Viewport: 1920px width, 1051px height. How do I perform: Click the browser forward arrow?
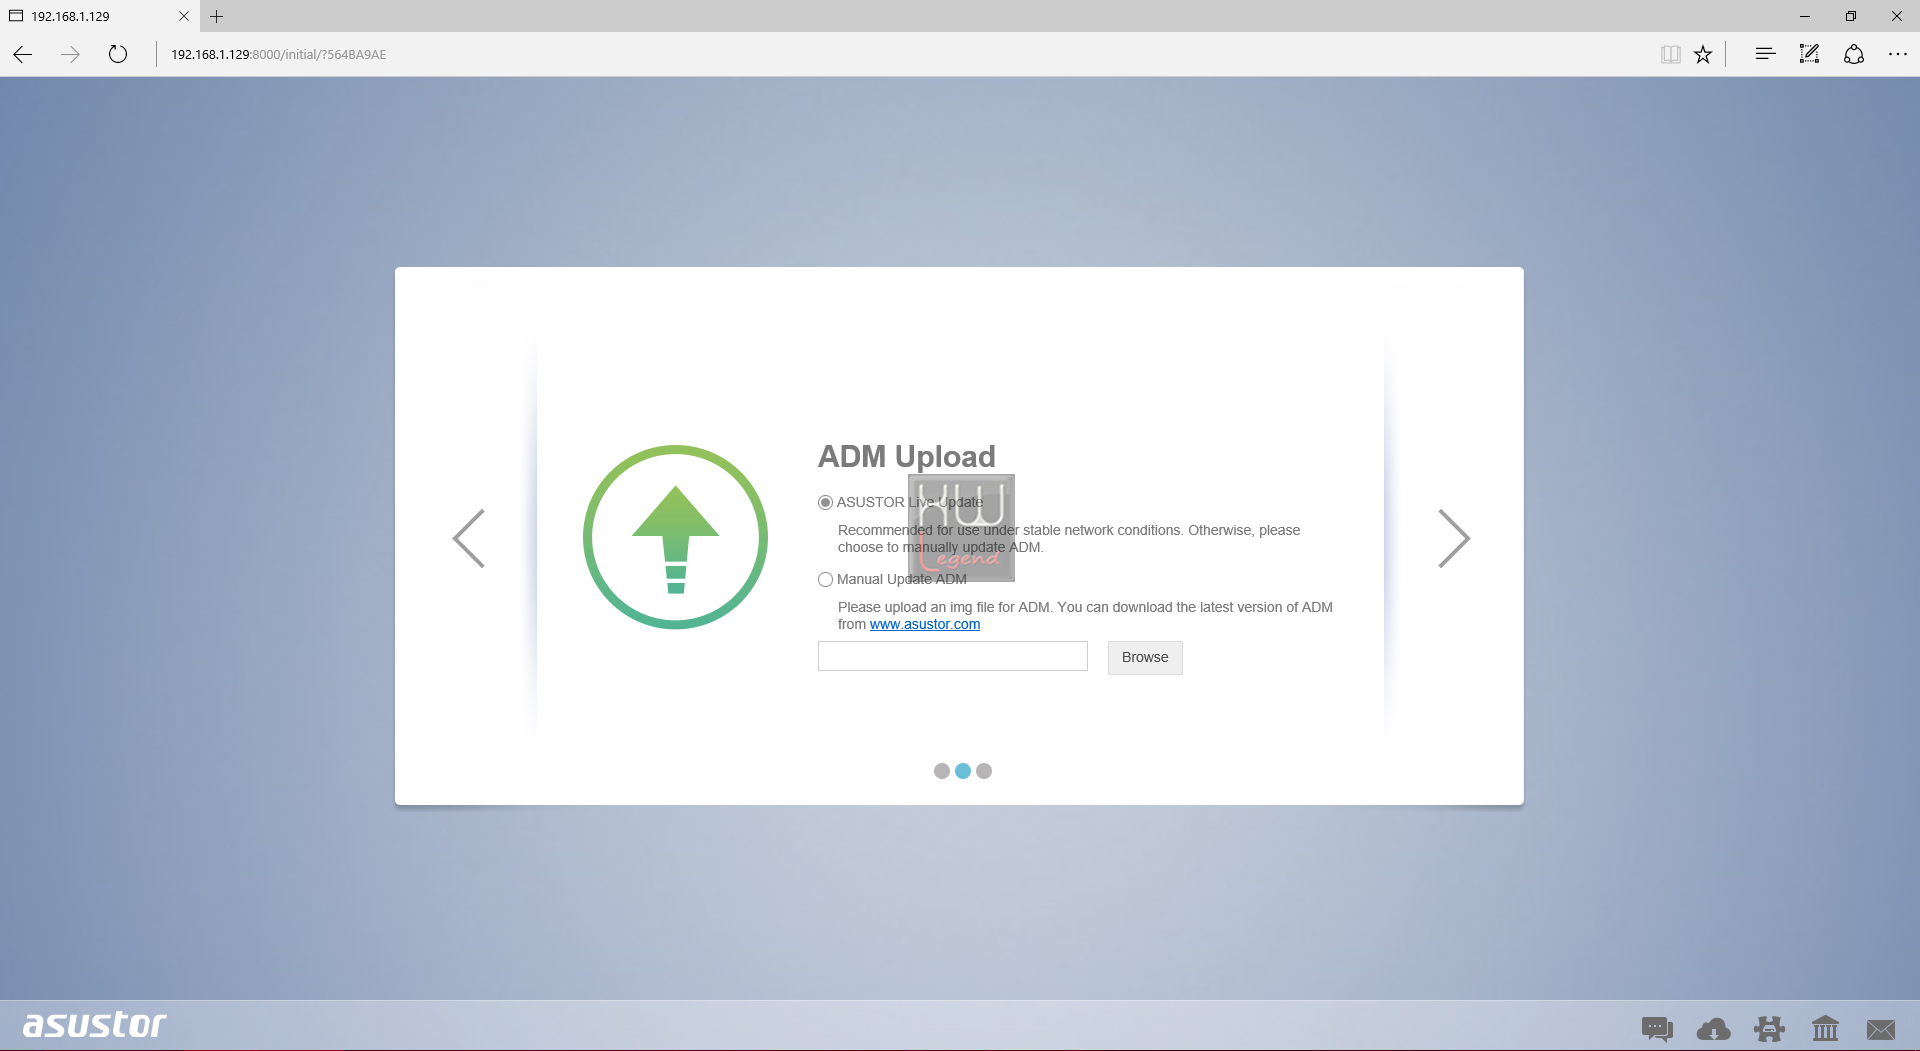pos(70,54)
